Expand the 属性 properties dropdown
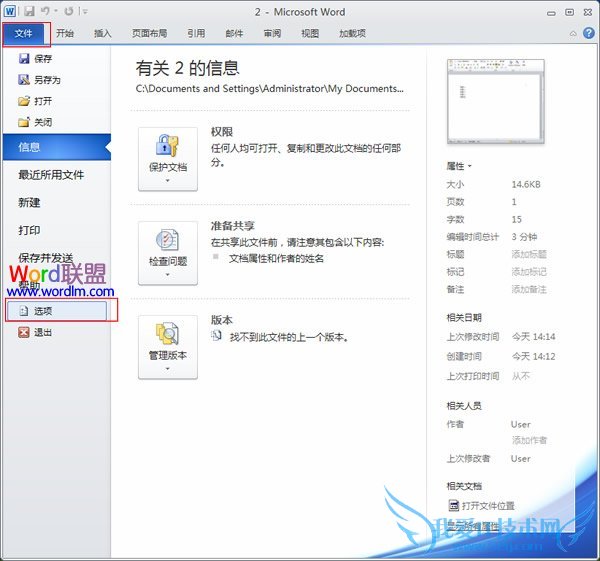 pos(459,166)
